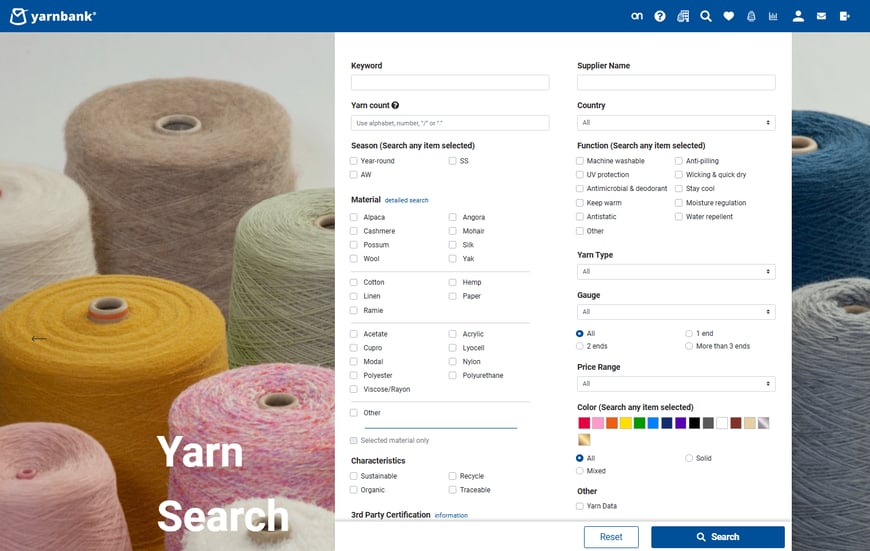Check the Cotton material box

click(353, 282)
